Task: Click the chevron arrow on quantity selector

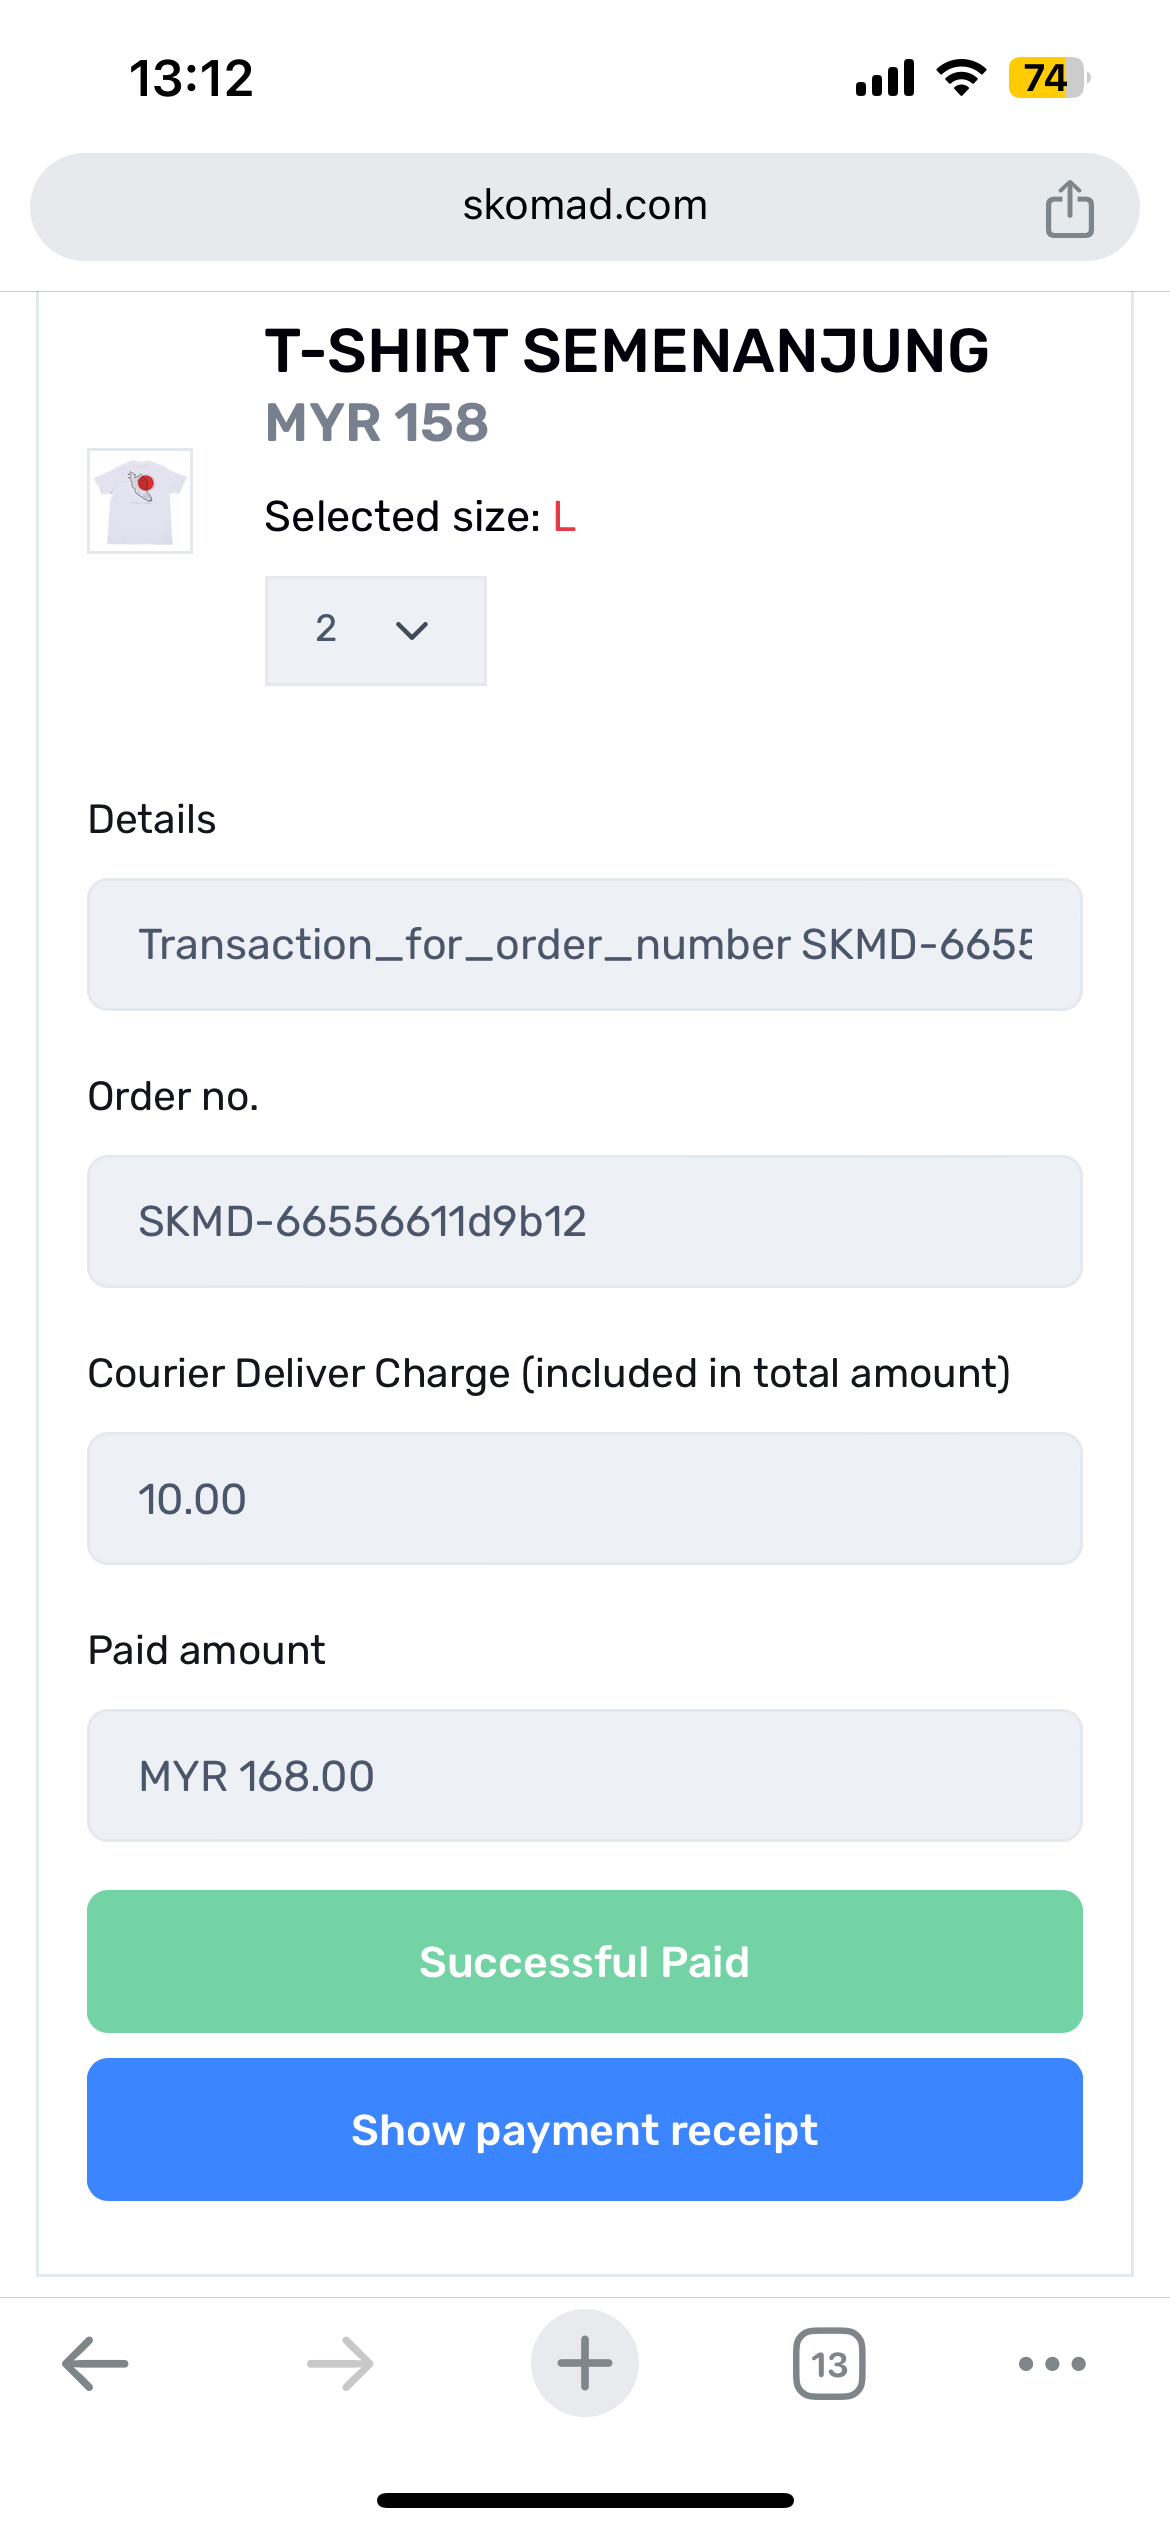Action: (412, 630)
